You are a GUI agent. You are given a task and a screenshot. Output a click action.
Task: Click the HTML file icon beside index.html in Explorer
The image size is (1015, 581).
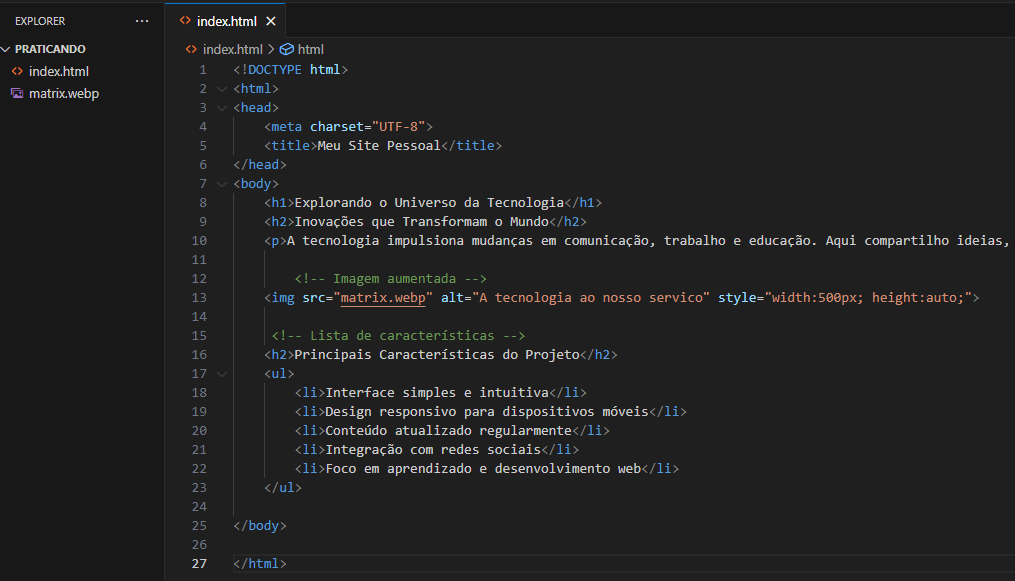[17, 71]
